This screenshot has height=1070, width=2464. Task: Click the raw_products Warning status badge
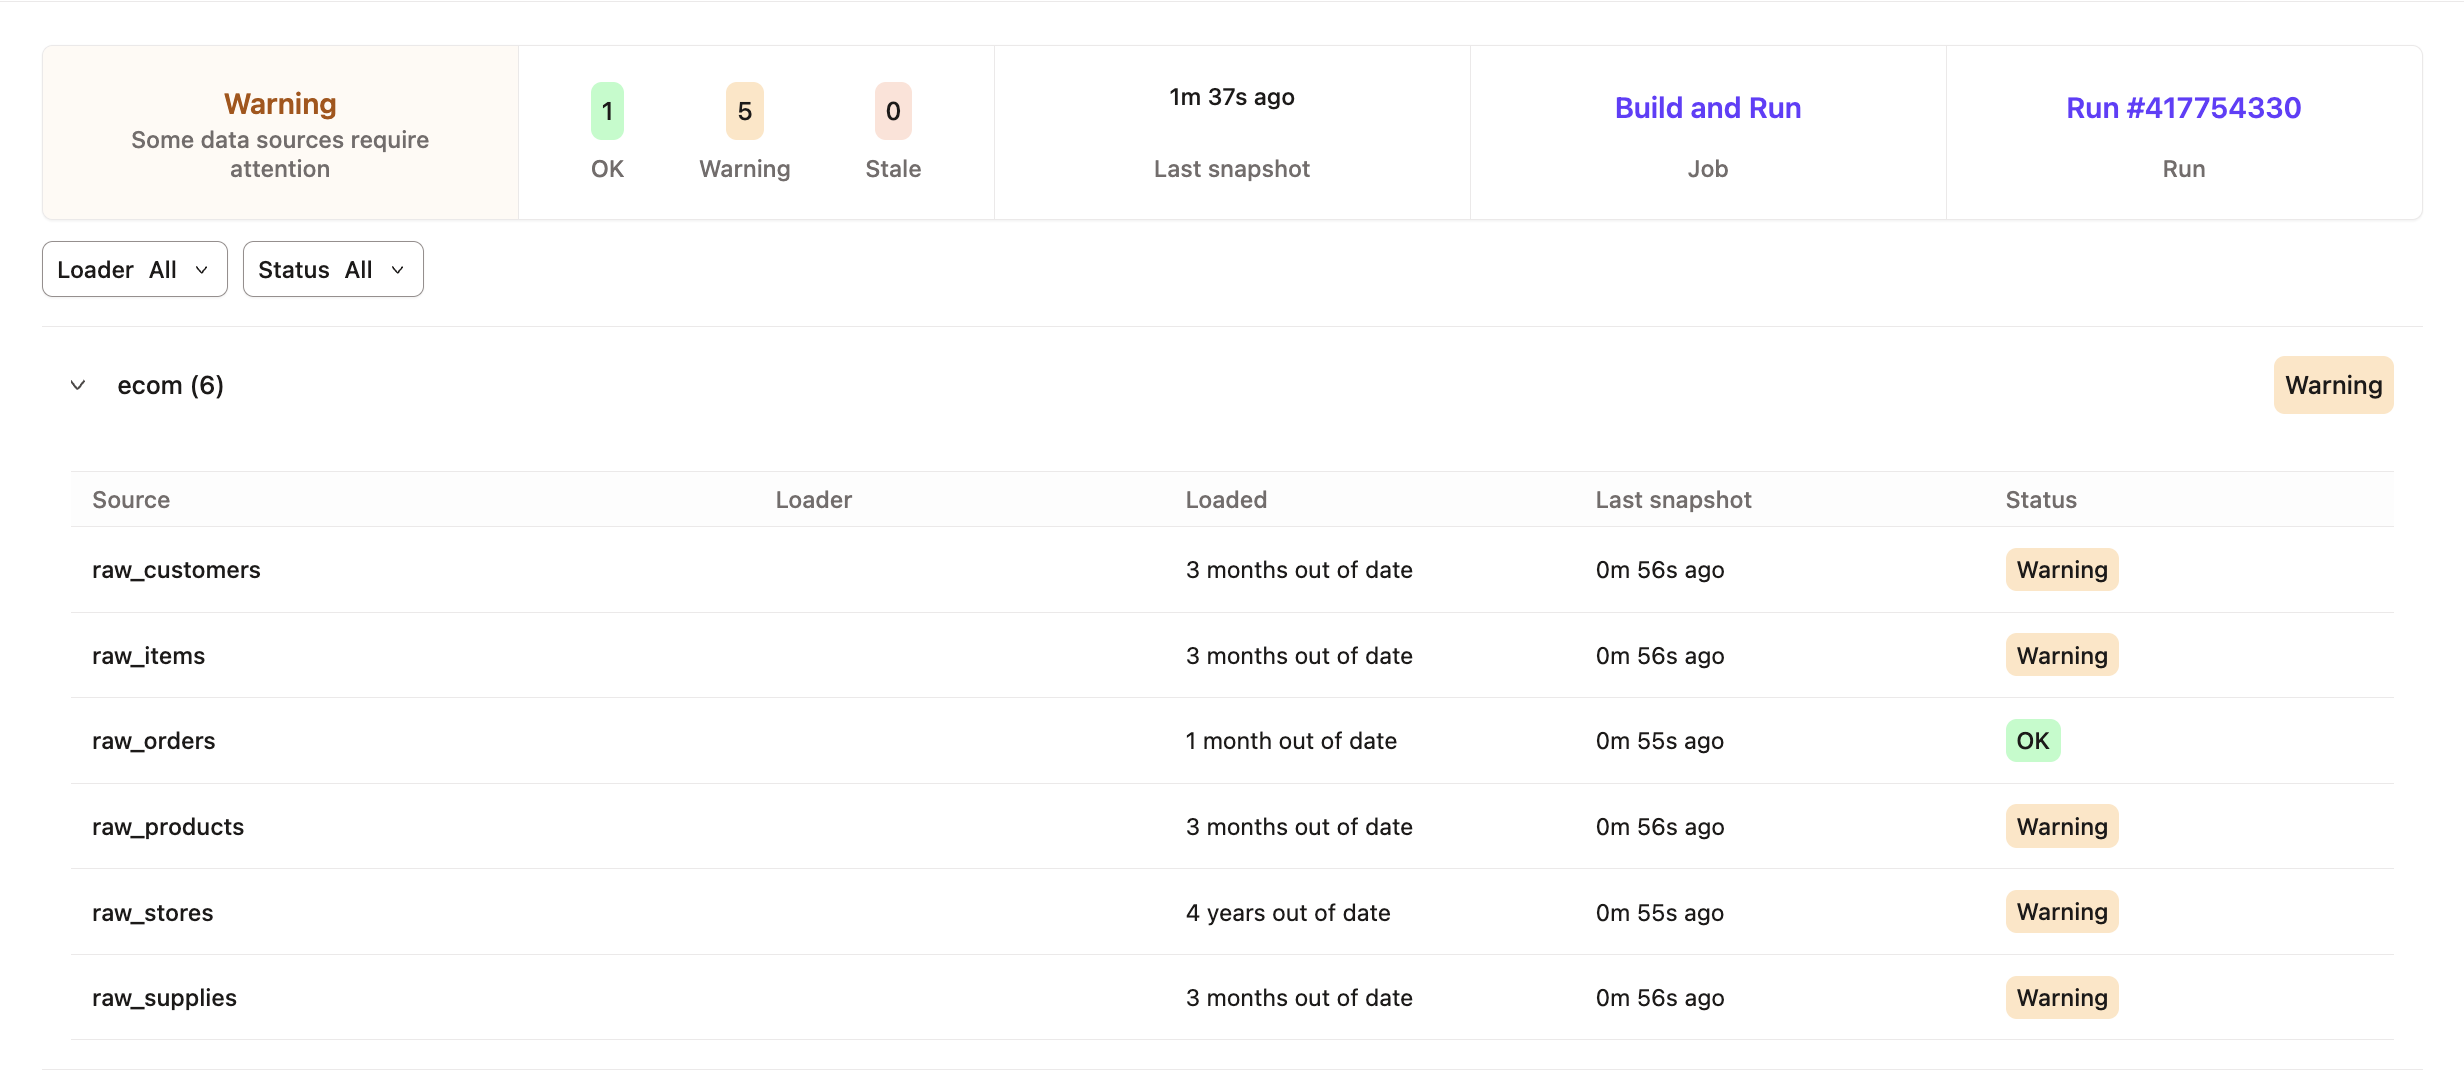click(x=2061, y=827)
